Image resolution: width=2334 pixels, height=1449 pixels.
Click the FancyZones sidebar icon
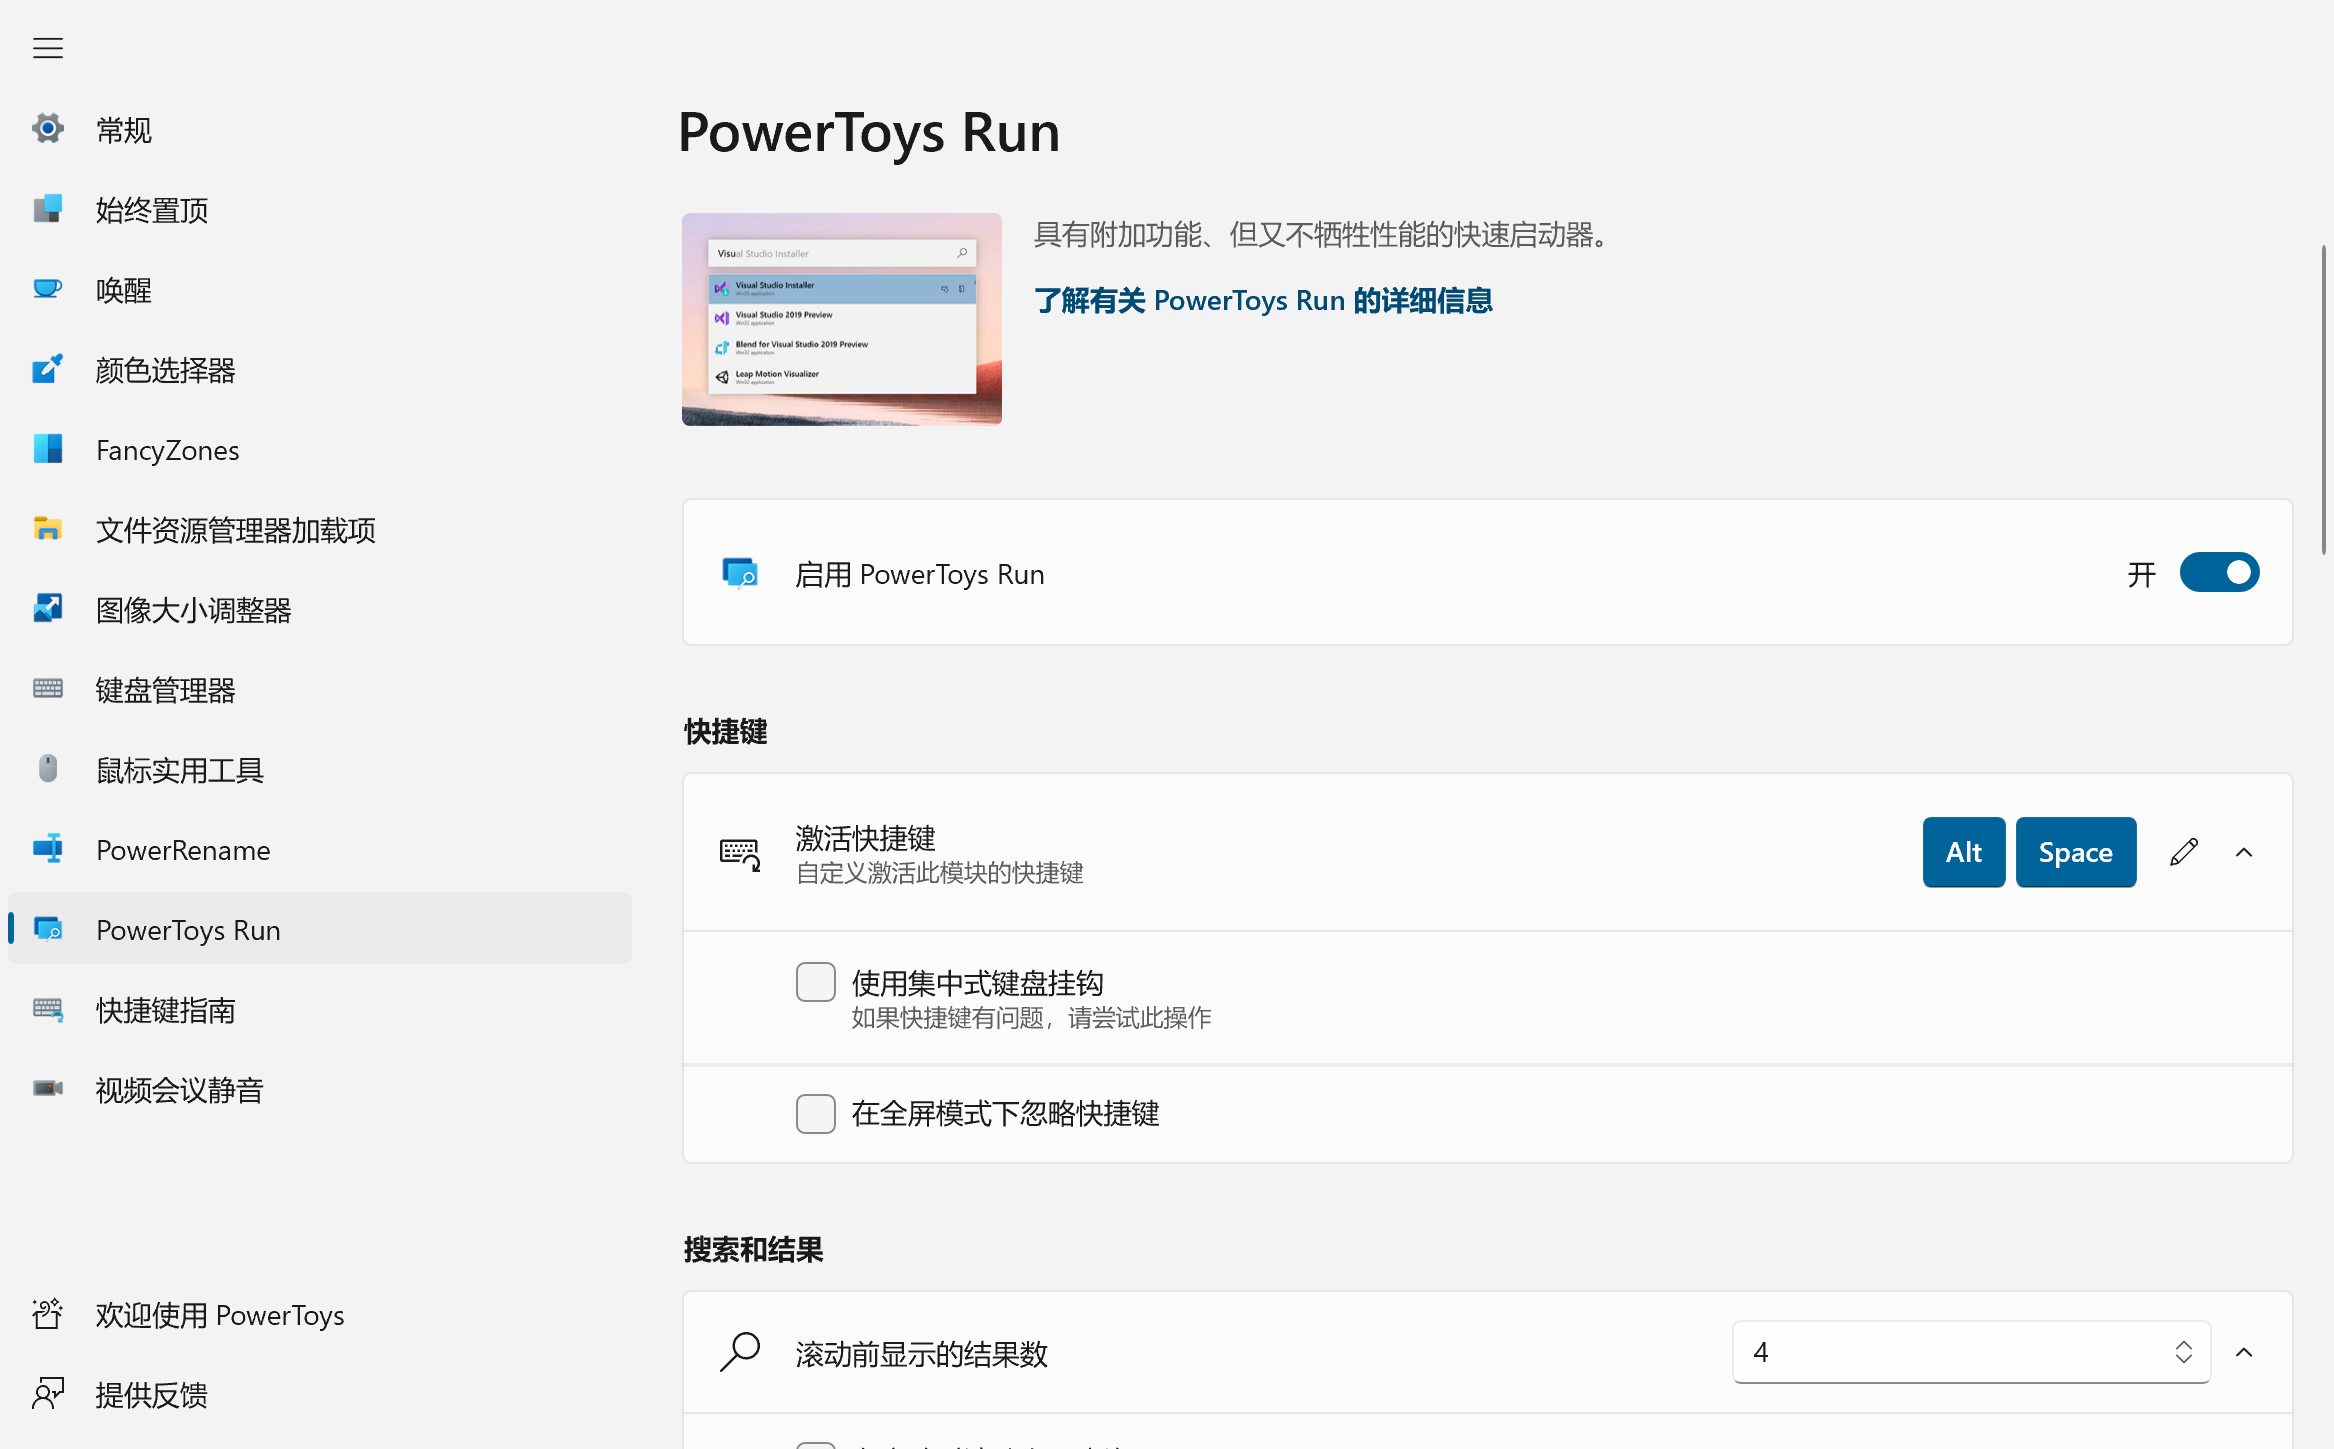pyautogui.click(x=47, y=449)
